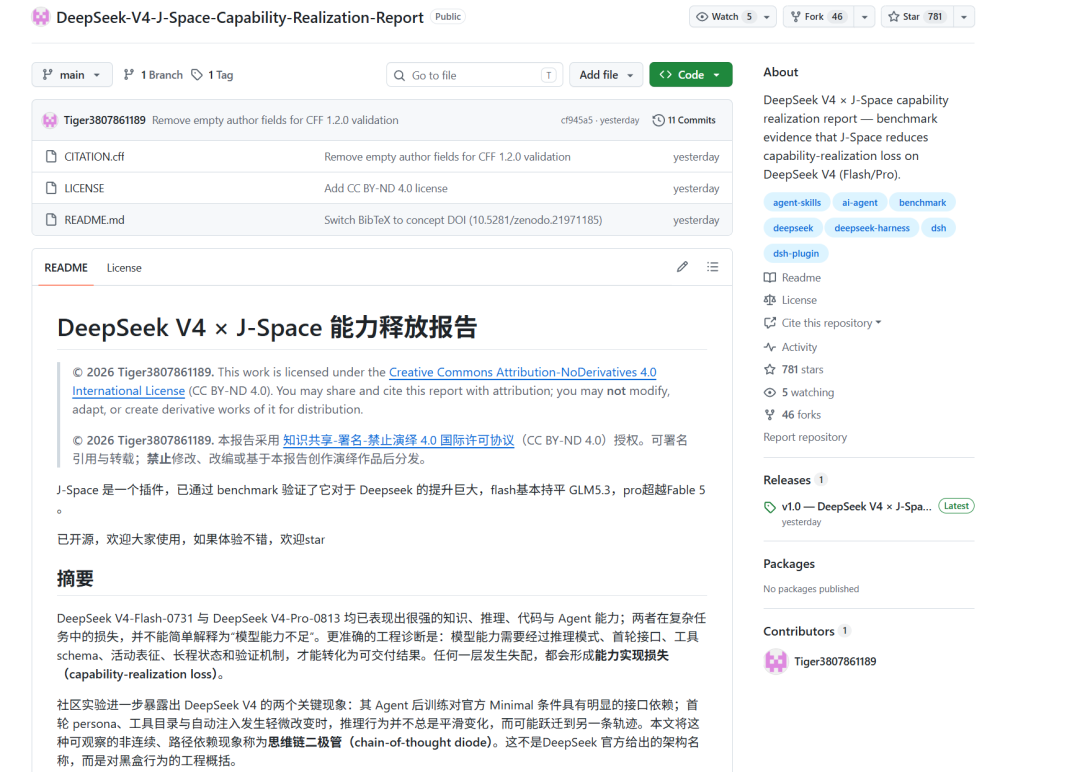1080x772 pixels.
Task: Open Tiger3807861189 contributor profile name
Action: [835, 661]
